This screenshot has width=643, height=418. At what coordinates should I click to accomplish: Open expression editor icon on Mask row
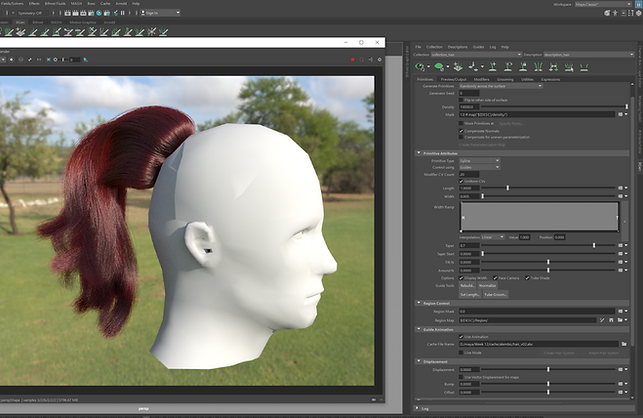pyautogui.click(x=620, y=114)
